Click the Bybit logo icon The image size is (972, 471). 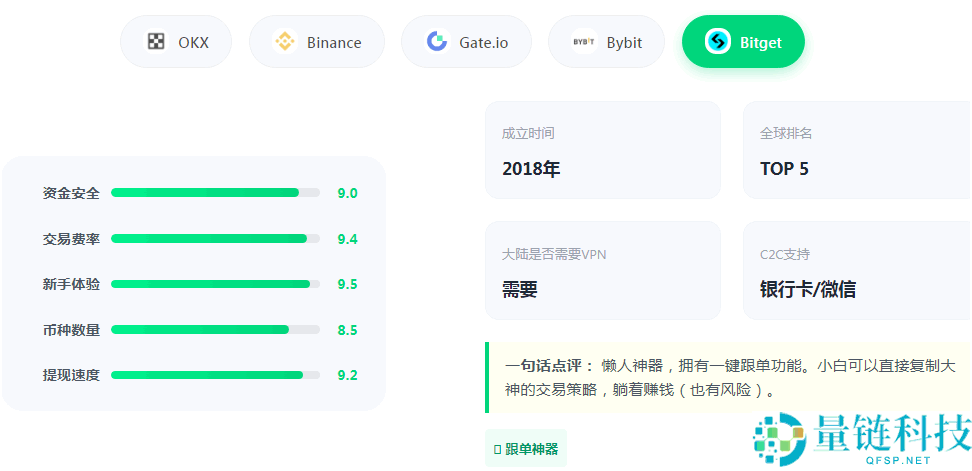(x=584, y=42)
